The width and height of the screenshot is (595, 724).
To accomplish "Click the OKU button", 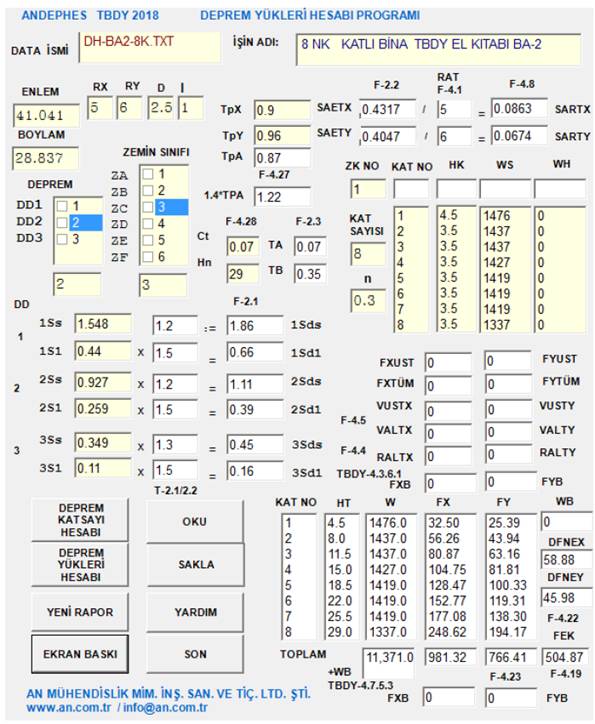I will pyautogui.click(x=195, y=522).
